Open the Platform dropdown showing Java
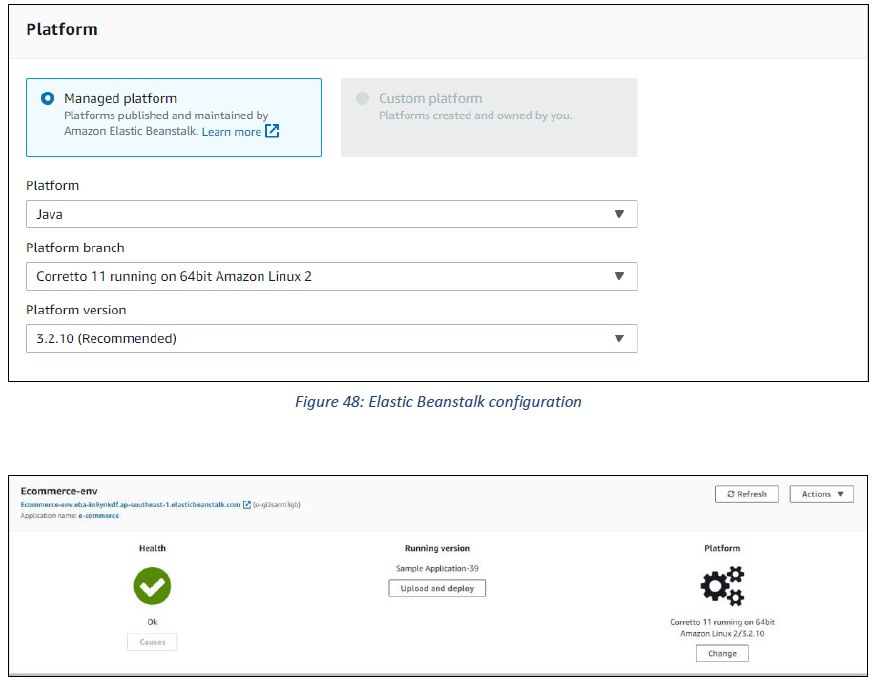The image size is (880, 686). click(x=332, y=214)
